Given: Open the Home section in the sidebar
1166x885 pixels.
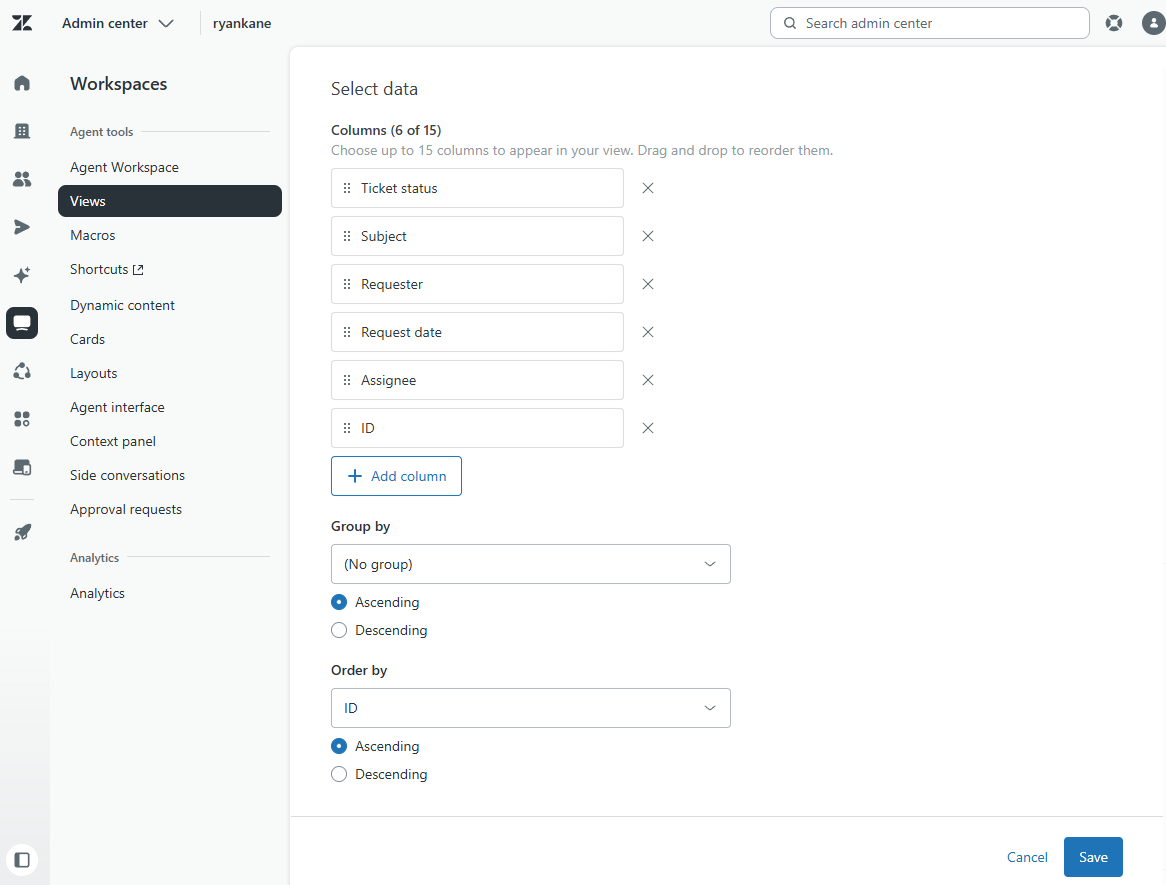Looking at the screenshot, I should (x=22, y=83).
